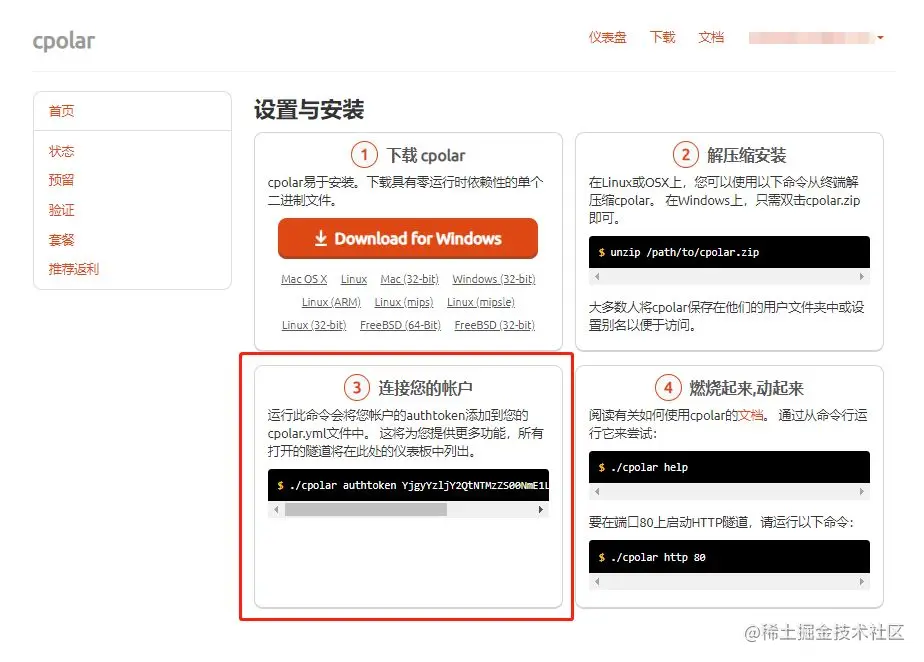Image resolution: width=924 pixels, height=662 pixels.
Task: Select 首页 in the sidebar
Action: (x=61, y=111)
